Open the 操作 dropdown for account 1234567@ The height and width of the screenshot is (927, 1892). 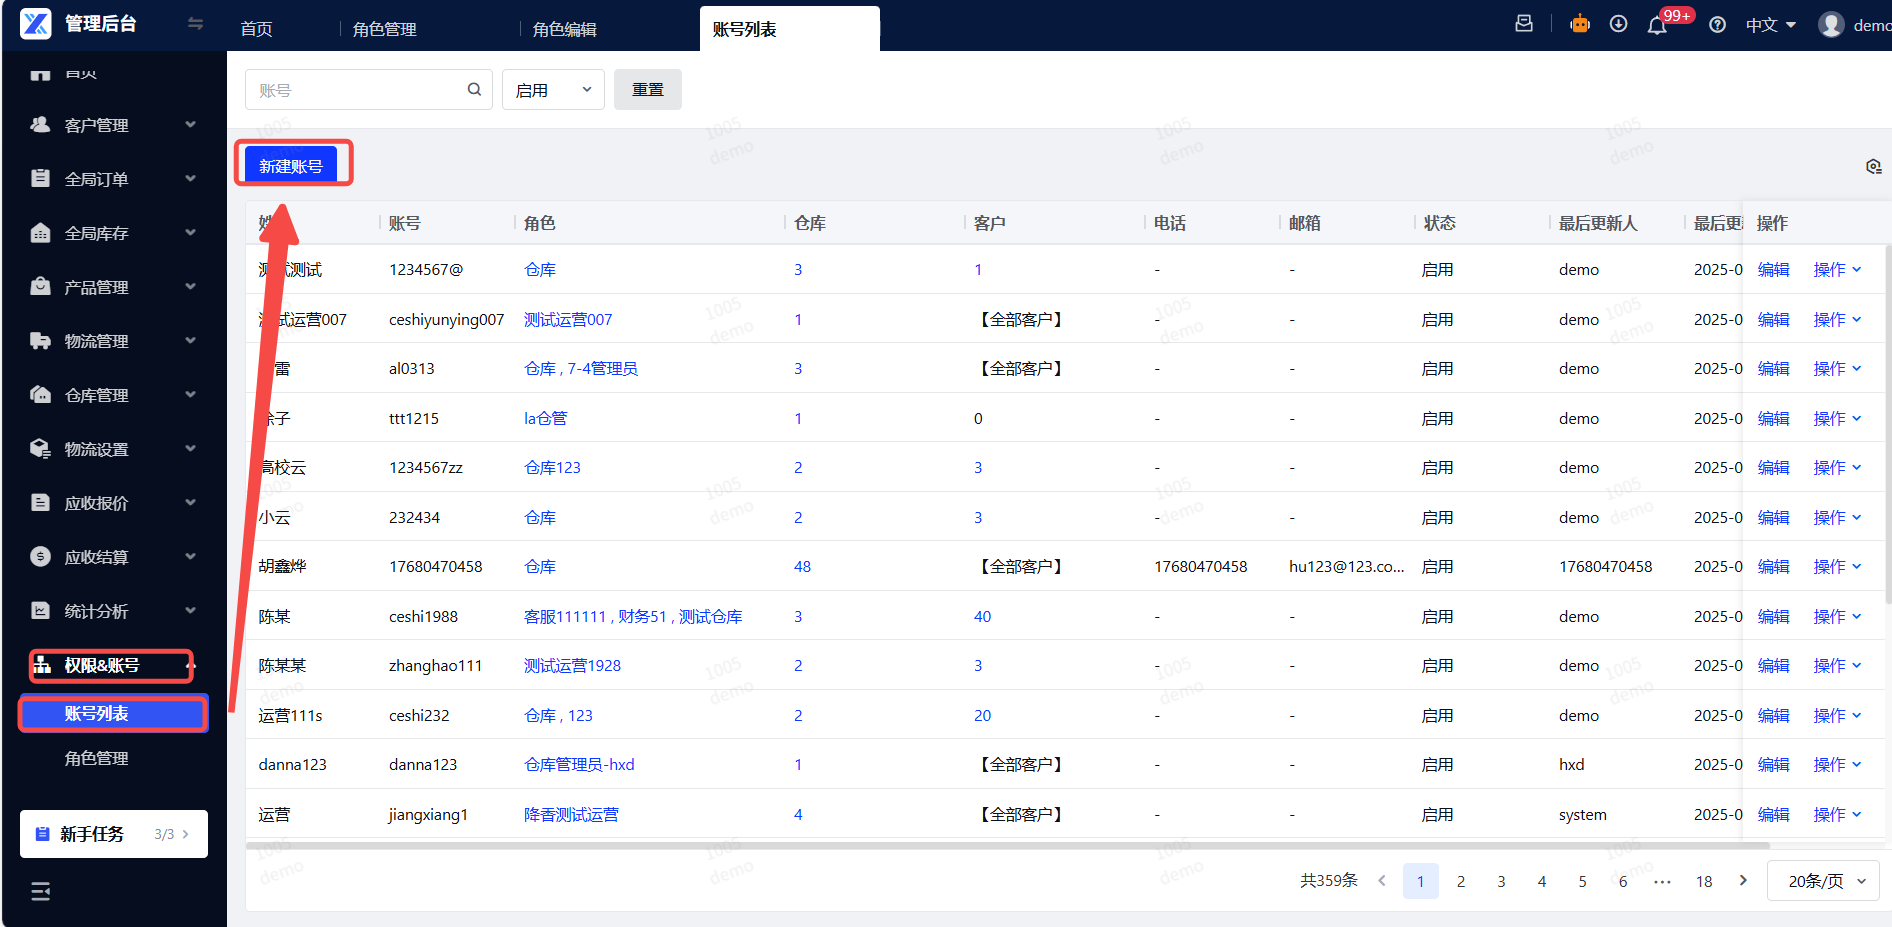(1837, 270)
